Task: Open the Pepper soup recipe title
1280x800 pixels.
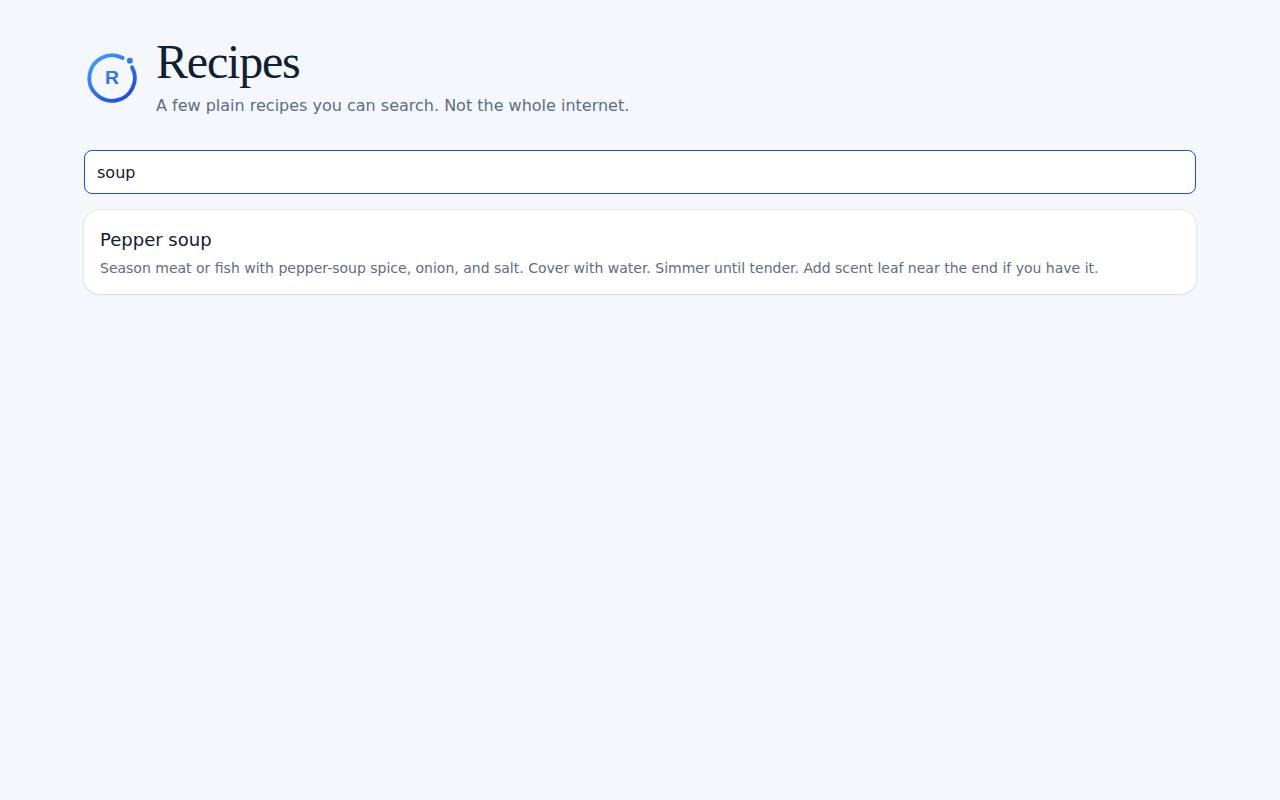Action: point(156,240)
